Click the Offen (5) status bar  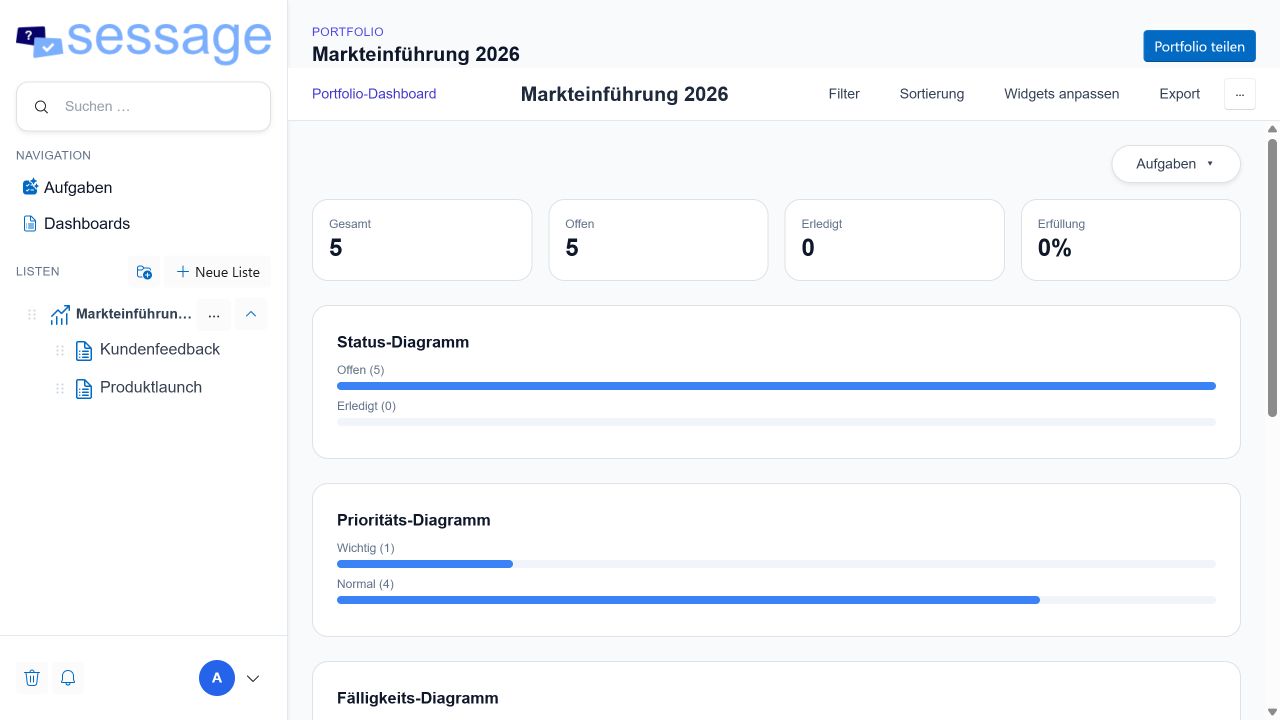(776, 386)
